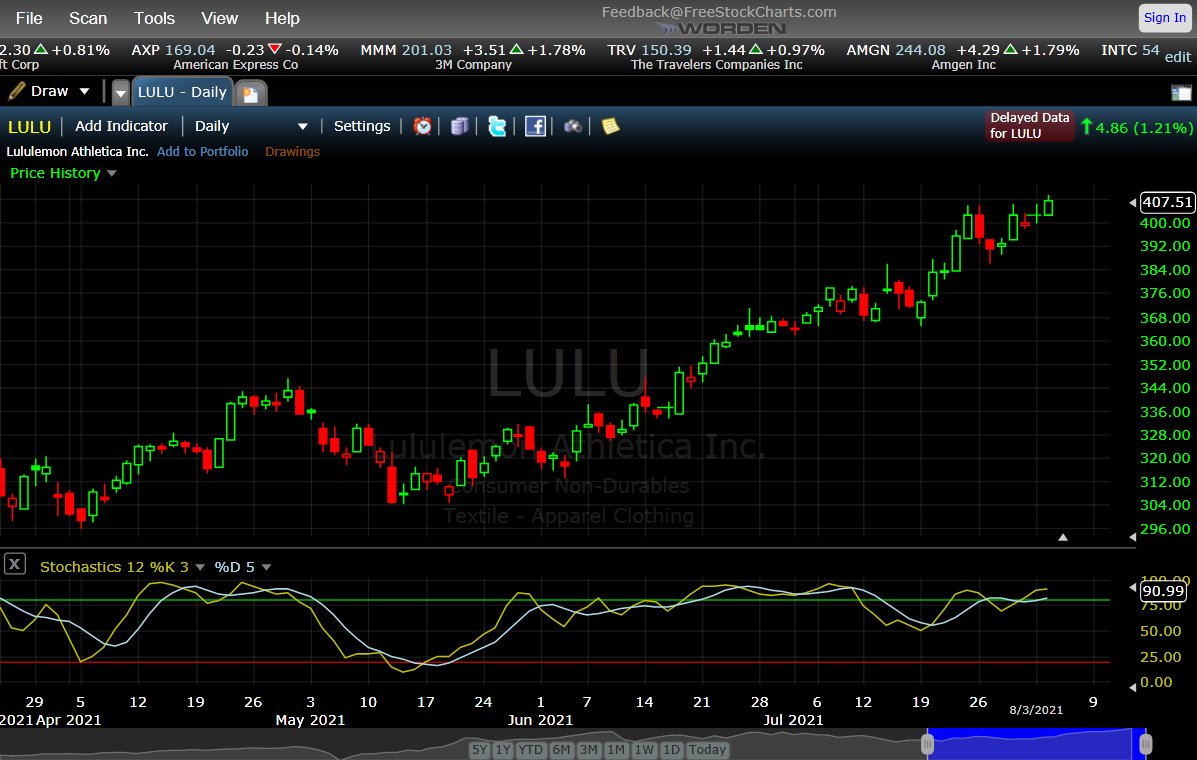Click the Lululemon Athletica Inc. company name
1197x760 pixels.
pyautogui.click(x=77, y=152)
